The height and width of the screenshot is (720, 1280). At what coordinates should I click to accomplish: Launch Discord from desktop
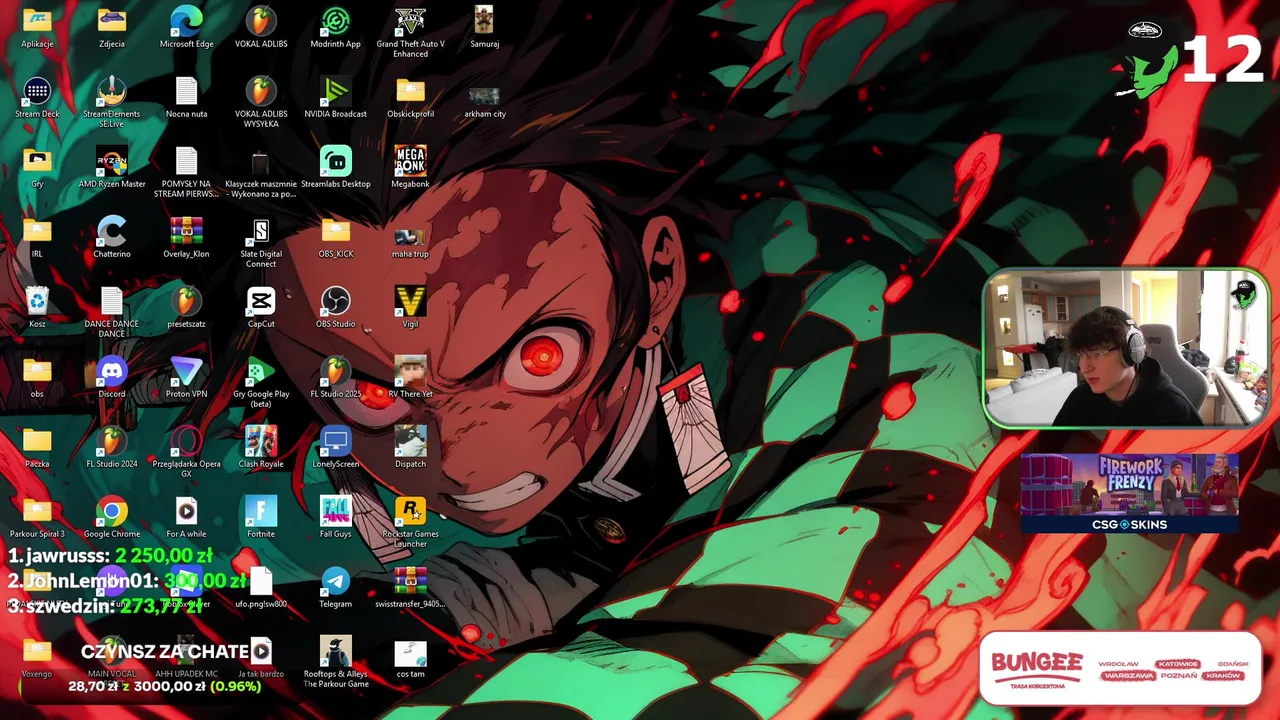[x=112, y=378]
